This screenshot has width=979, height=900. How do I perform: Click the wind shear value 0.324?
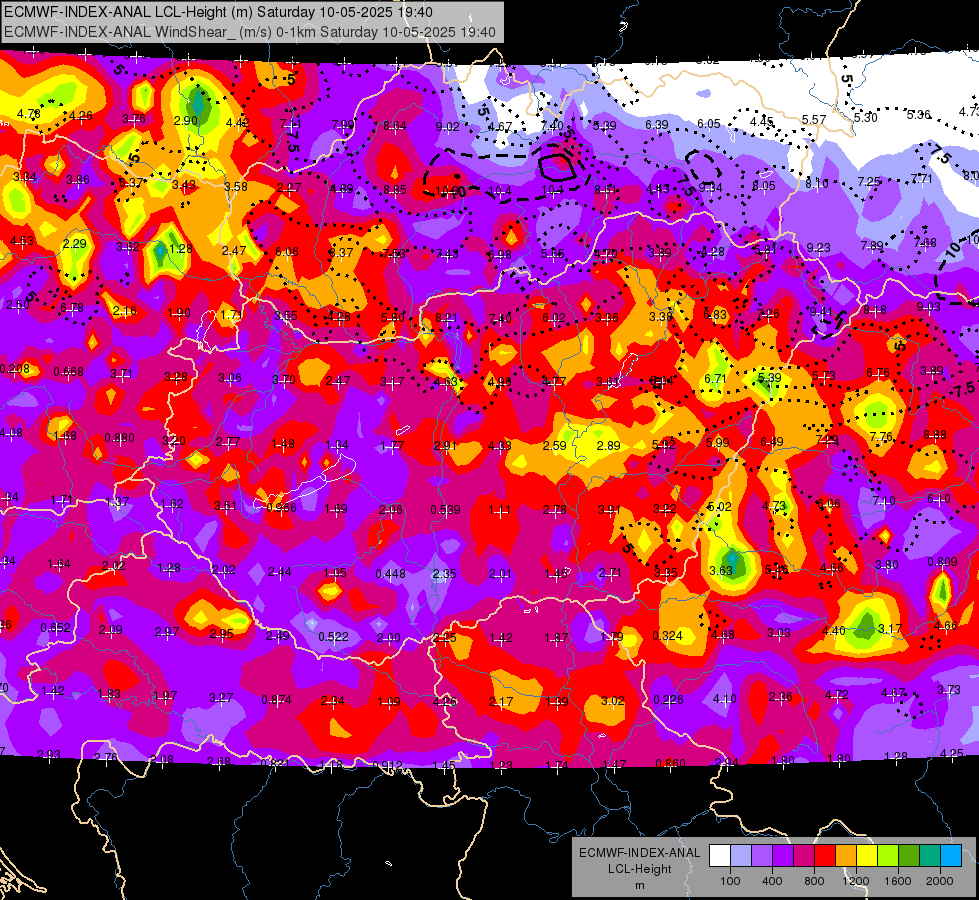[x=667, y=635]
